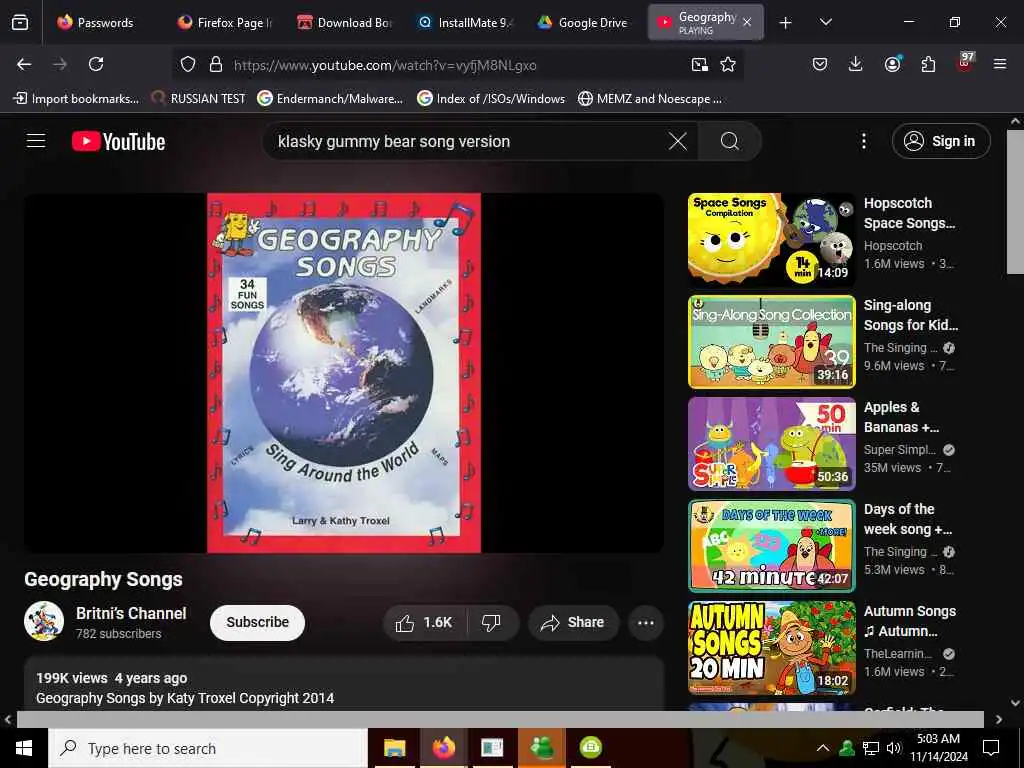The image size is (1024, 768).
Task: Sign in to YouTube
Action: pyautogui.click(x=941, y=141)
